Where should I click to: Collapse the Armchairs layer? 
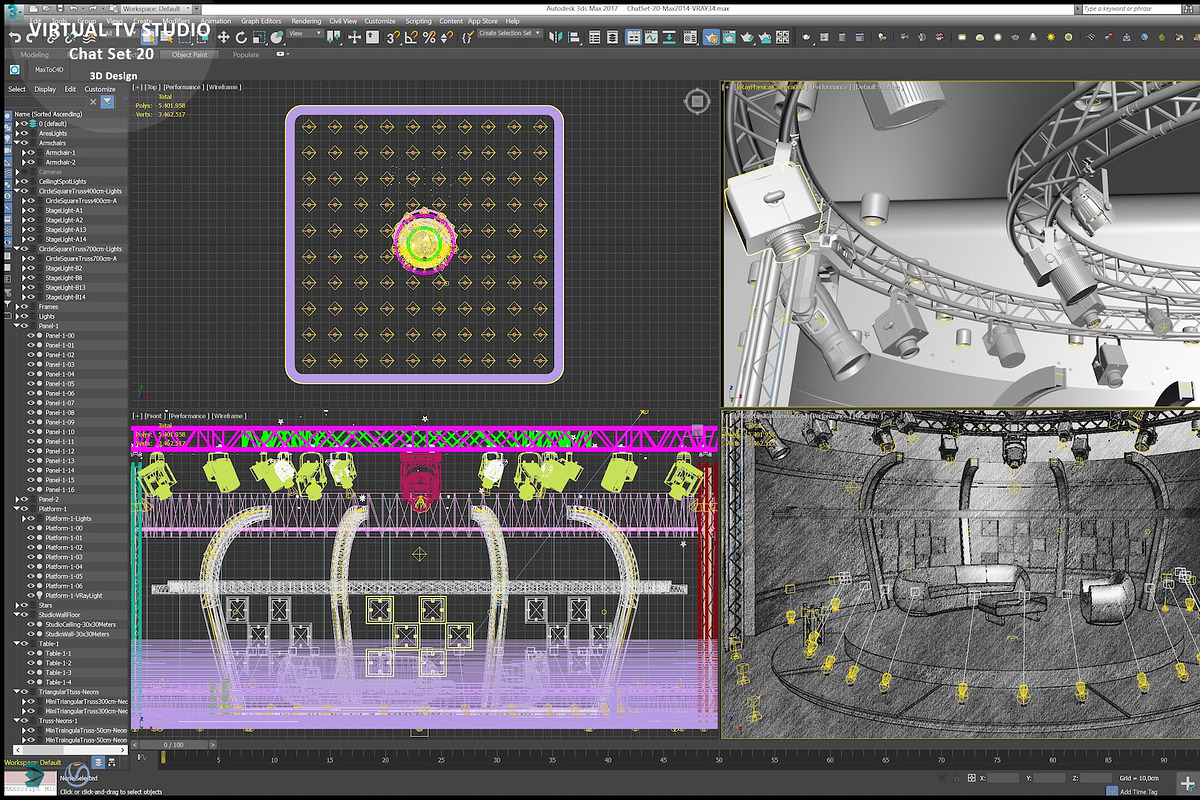tap(16, 143)
